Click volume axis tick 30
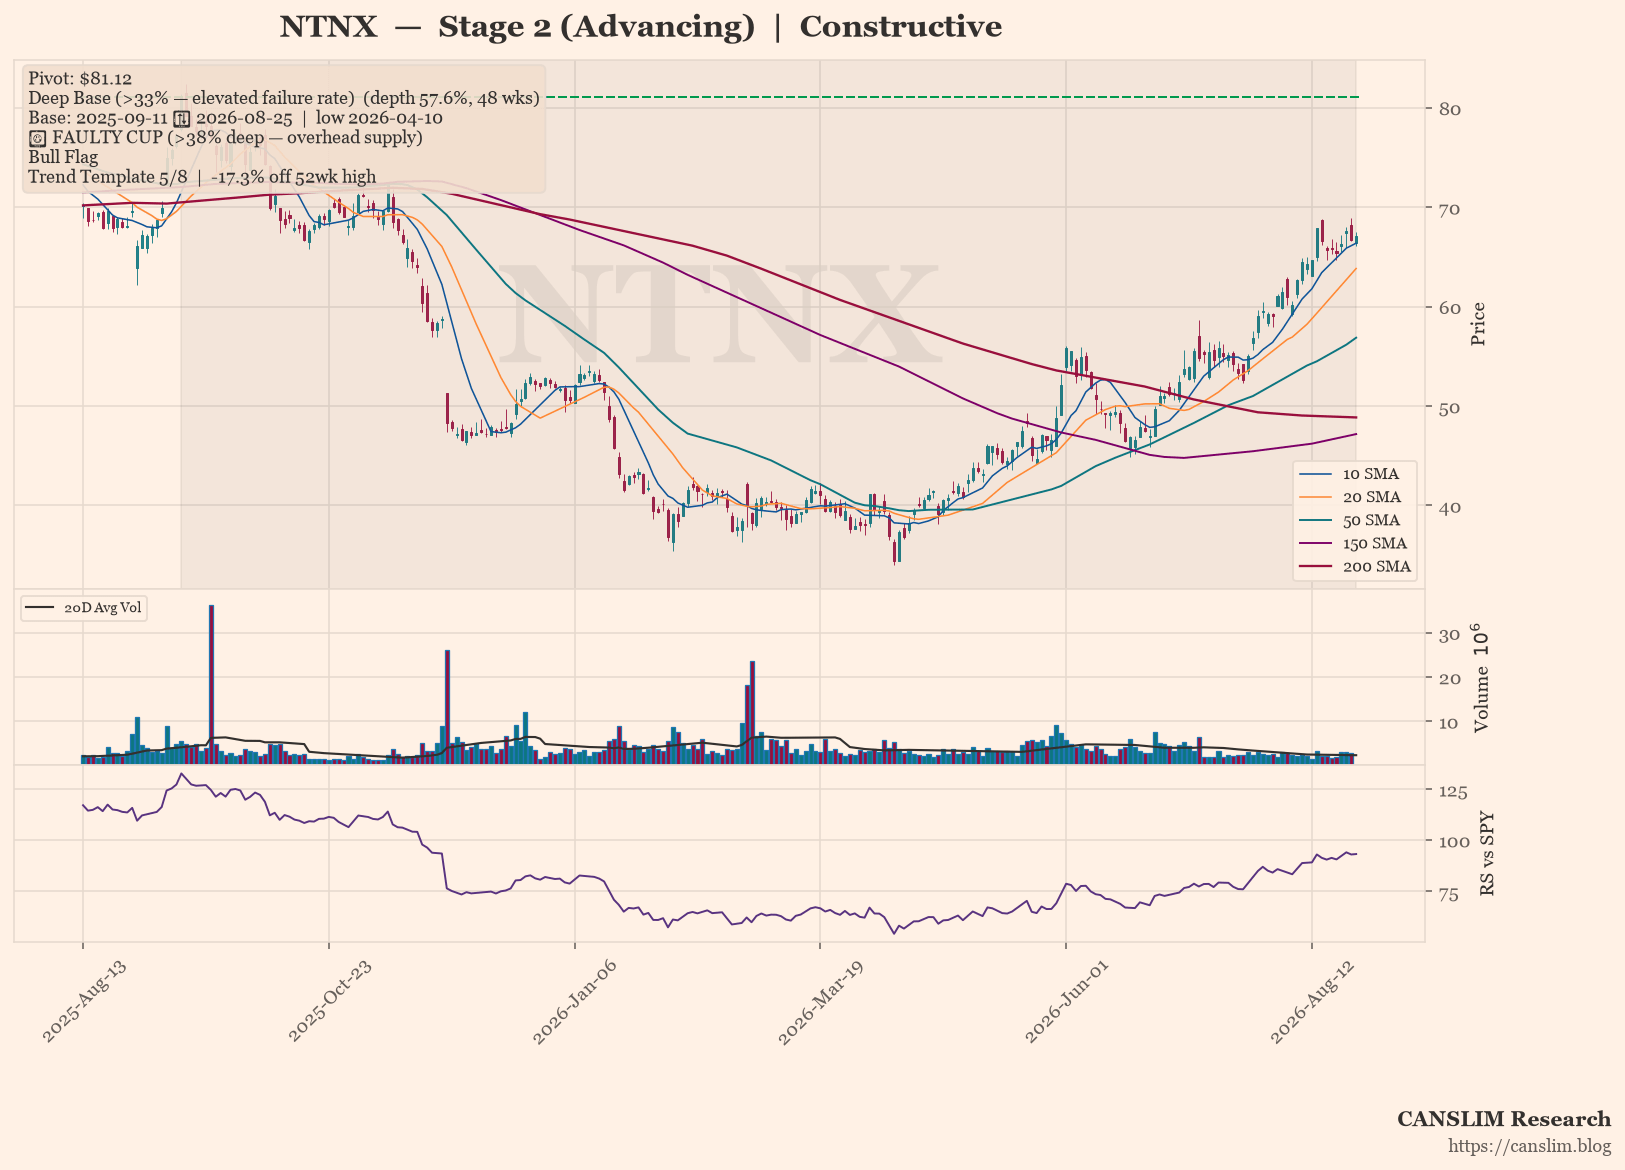Viewport: 1625px width, 1170px height. 1449,635
